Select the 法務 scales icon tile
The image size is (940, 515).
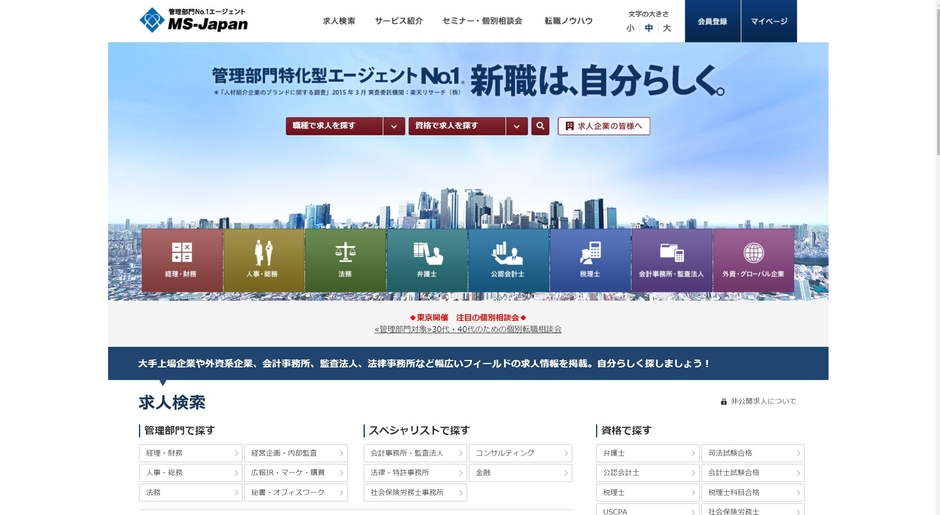tap(345, 259)
